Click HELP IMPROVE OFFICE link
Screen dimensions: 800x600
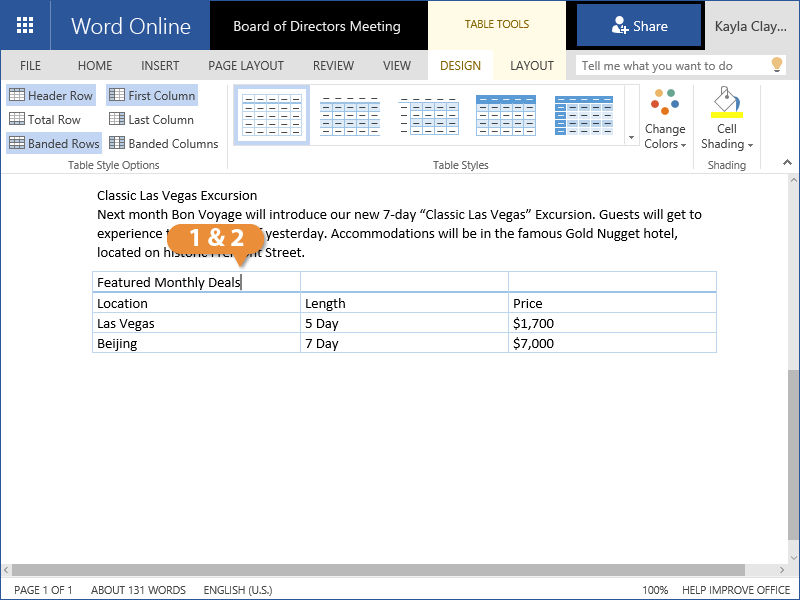pyautogui.click(x=735, y=590)
